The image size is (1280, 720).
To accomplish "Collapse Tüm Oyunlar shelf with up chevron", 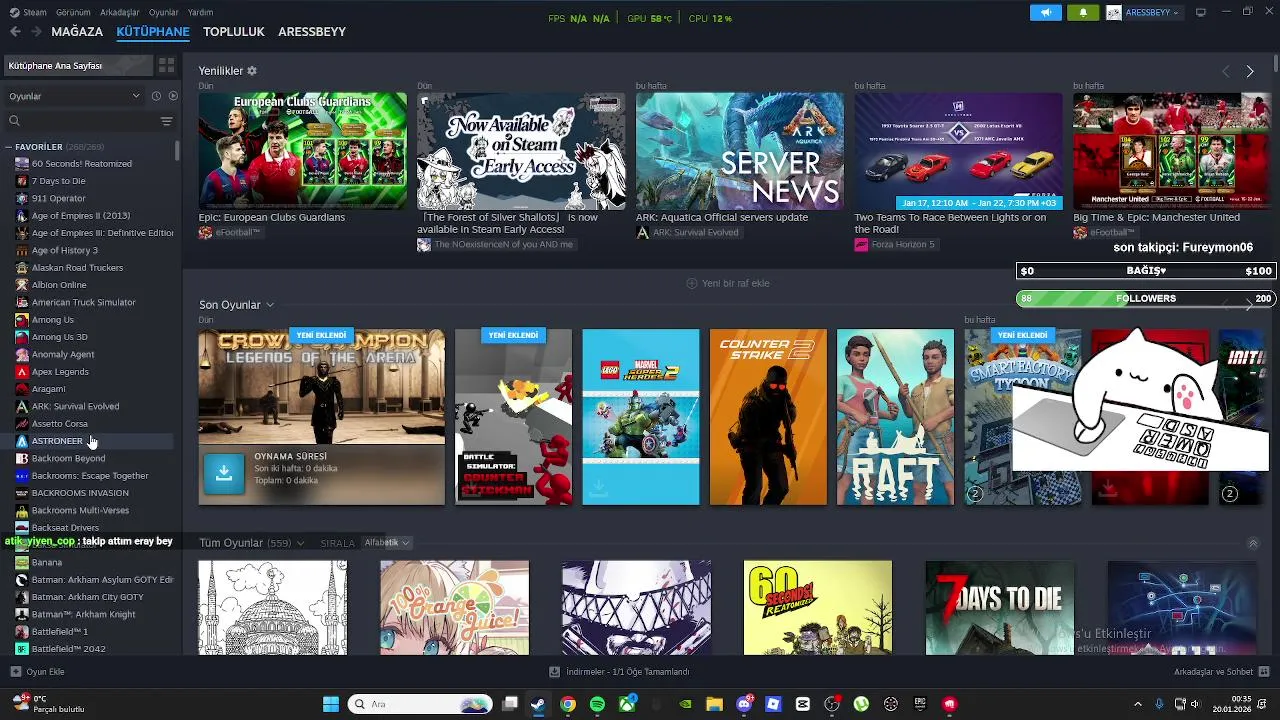I will point(1253,543).
